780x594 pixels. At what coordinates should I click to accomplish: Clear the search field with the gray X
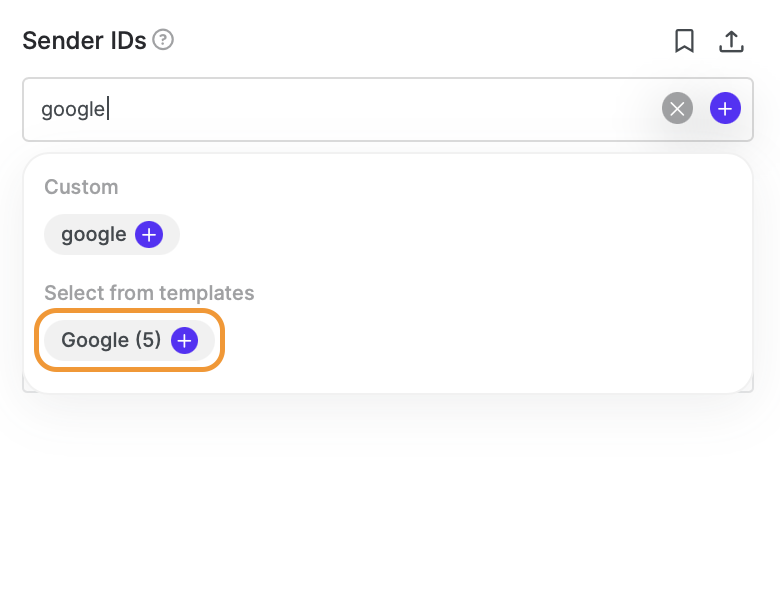tap(677, 108)
